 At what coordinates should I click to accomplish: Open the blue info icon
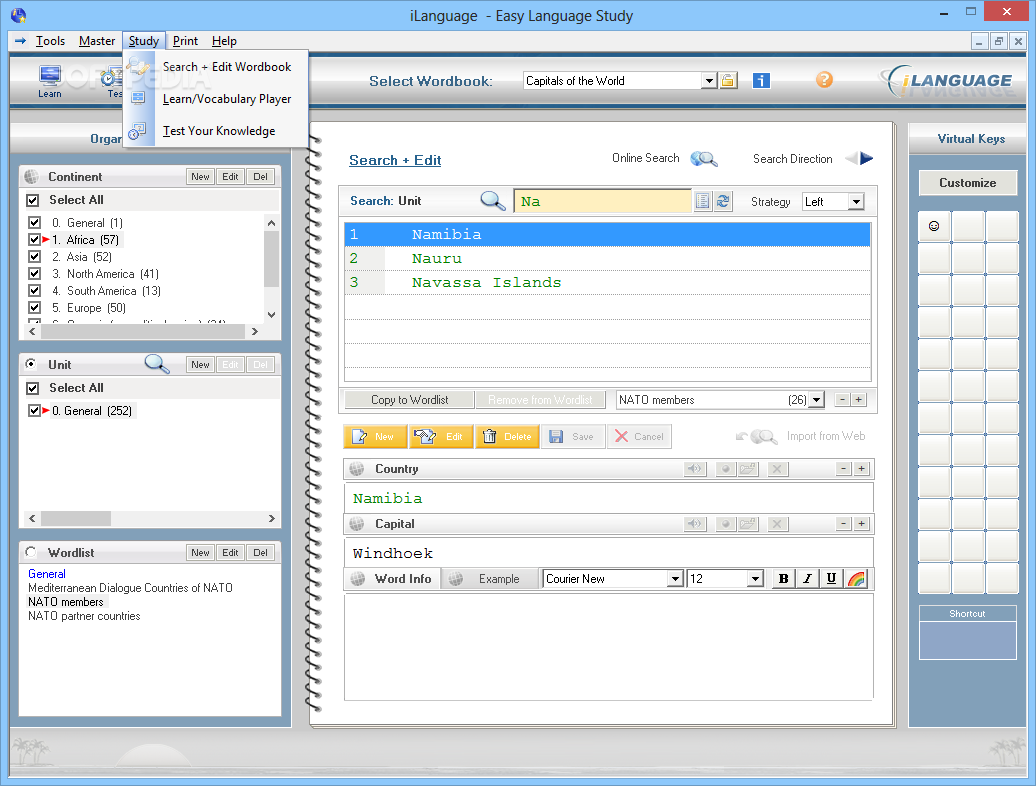[761, 81]
